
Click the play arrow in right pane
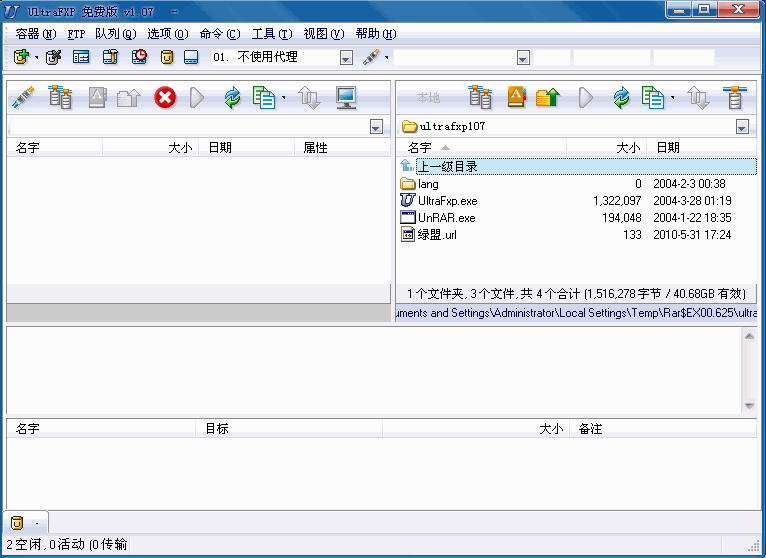(585, 98)
